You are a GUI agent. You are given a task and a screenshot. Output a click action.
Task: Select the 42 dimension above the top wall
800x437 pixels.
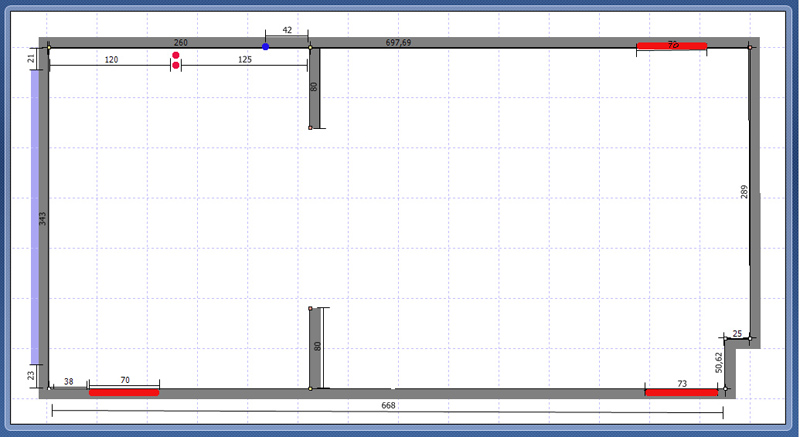click(x=287, y=31)
